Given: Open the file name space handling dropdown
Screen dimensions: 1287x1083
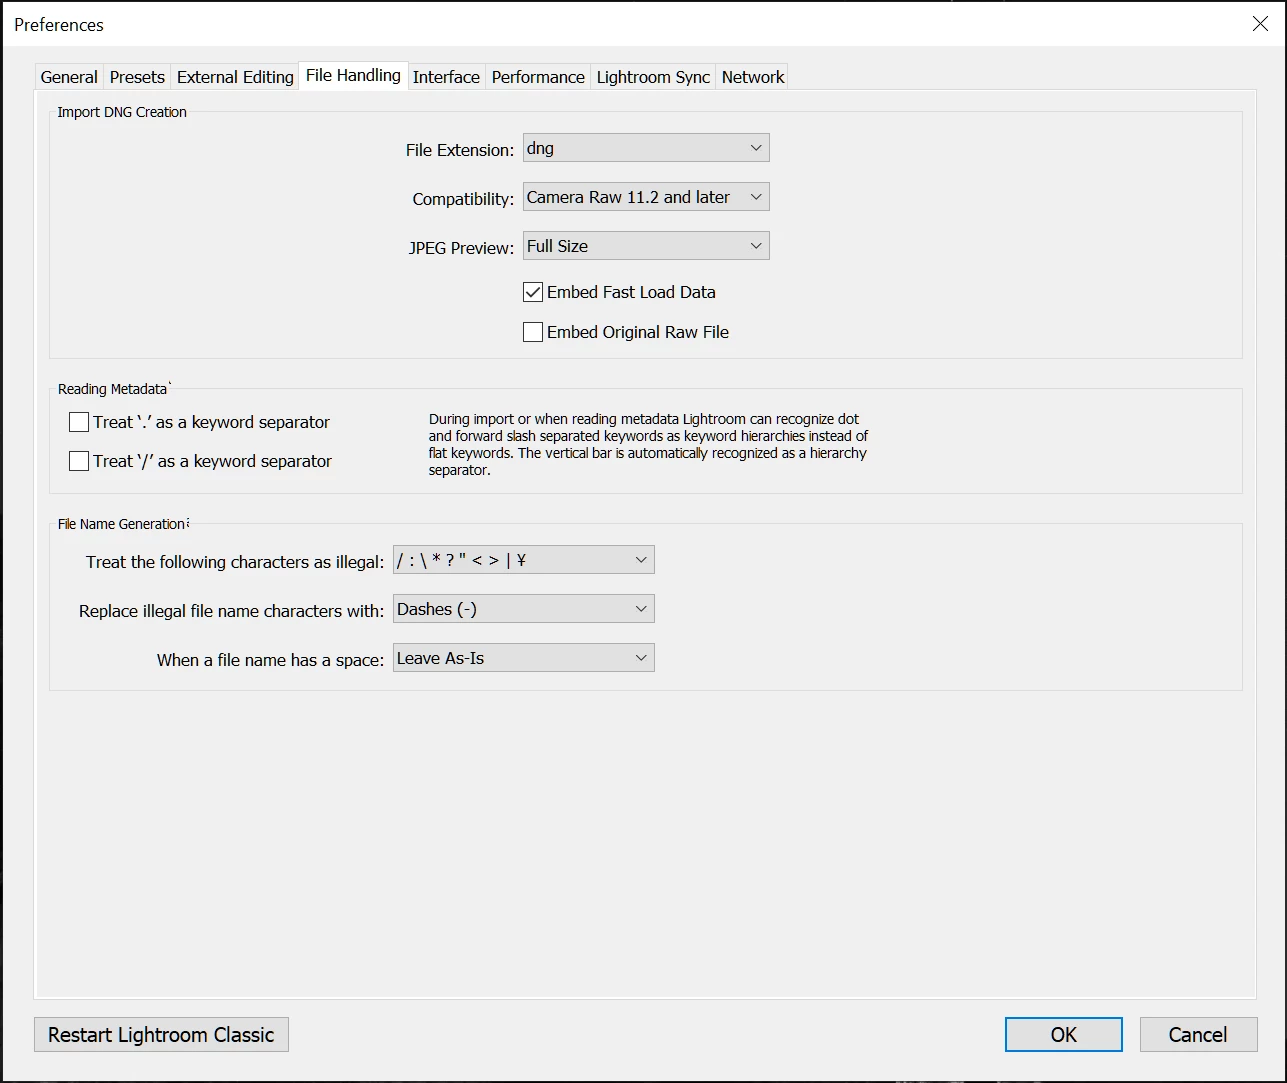Looking at the screenshot, I should point(524,658).
